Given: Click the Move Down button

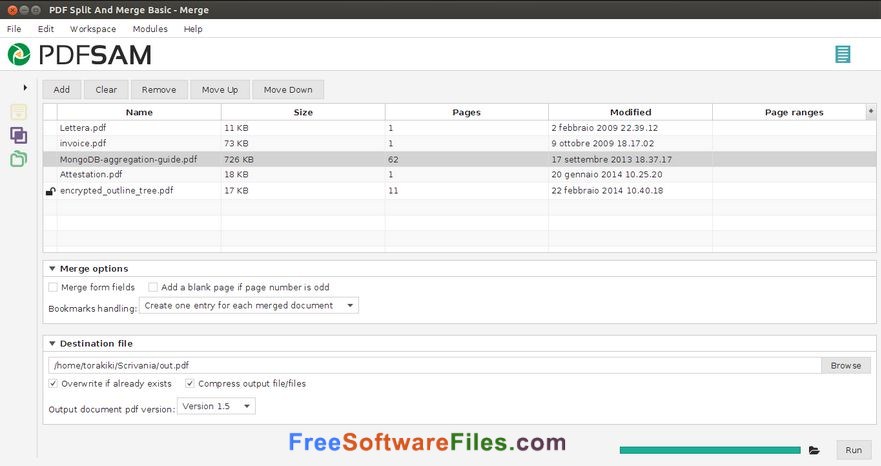Looking at the screenshot, I should coord(288,89).
